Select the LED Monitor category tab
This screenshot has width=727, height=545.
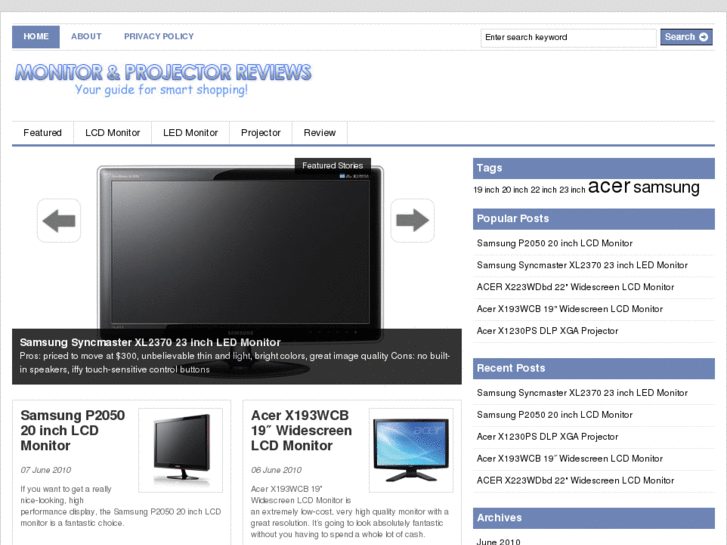tap(191, 133)
